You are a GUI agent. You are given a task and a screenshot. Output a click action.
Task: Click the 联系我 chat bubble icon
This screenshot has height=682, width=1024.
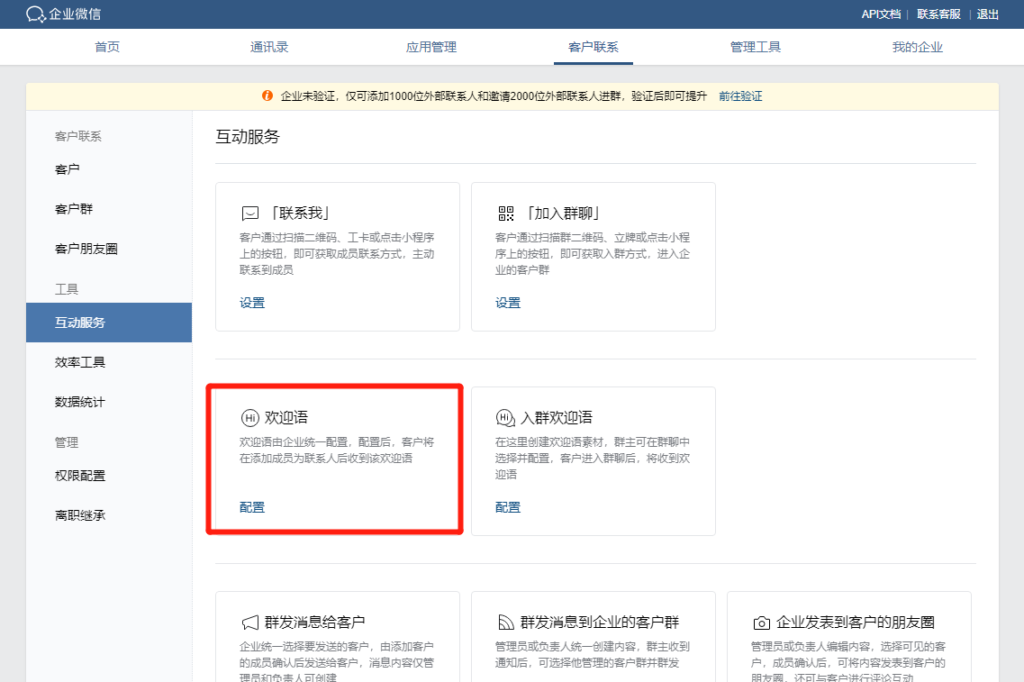tap(250, 214)
